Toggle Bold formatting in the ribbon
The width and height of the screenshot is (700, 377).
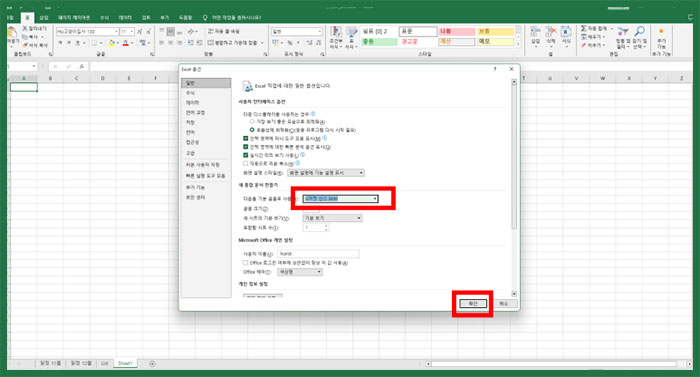pyautogui.click(x=60, y=43)
